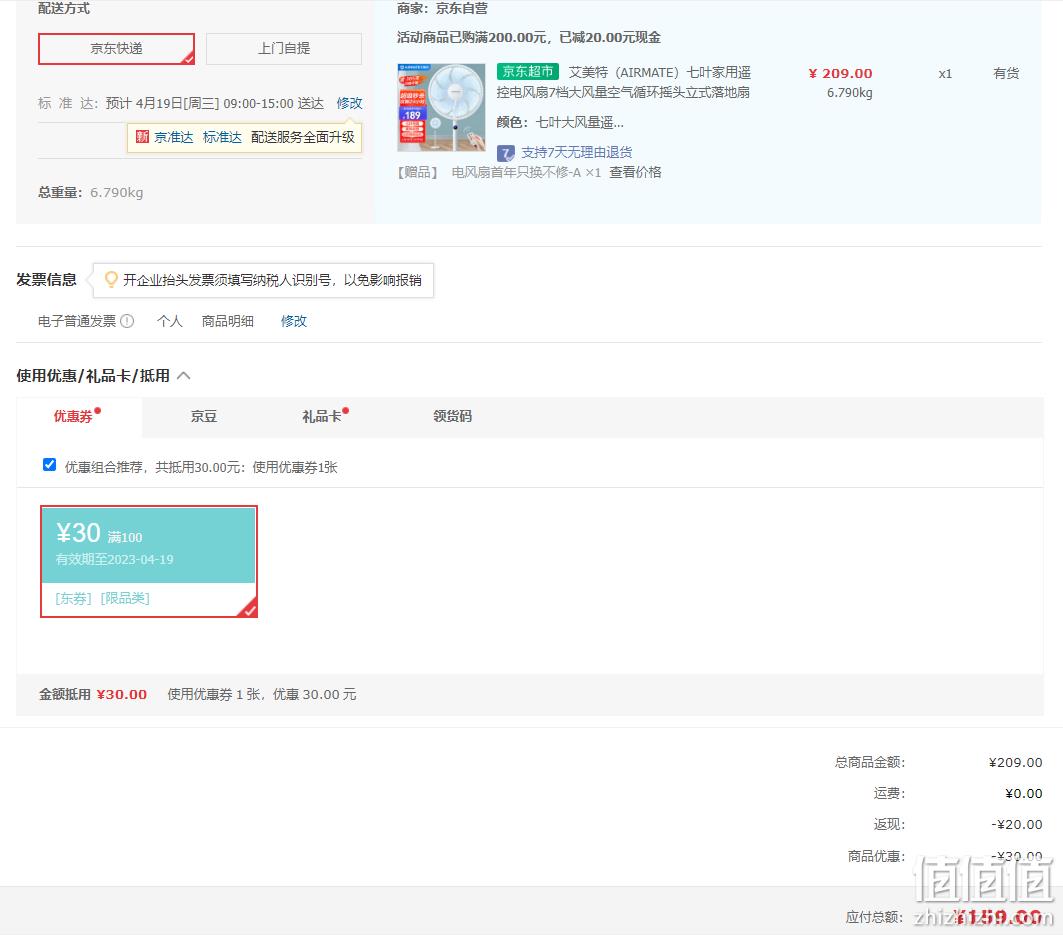Click the 金额抵用 ¥30.00 amount
Screen dimensions: 1063x935
click(x=121, y=694)
